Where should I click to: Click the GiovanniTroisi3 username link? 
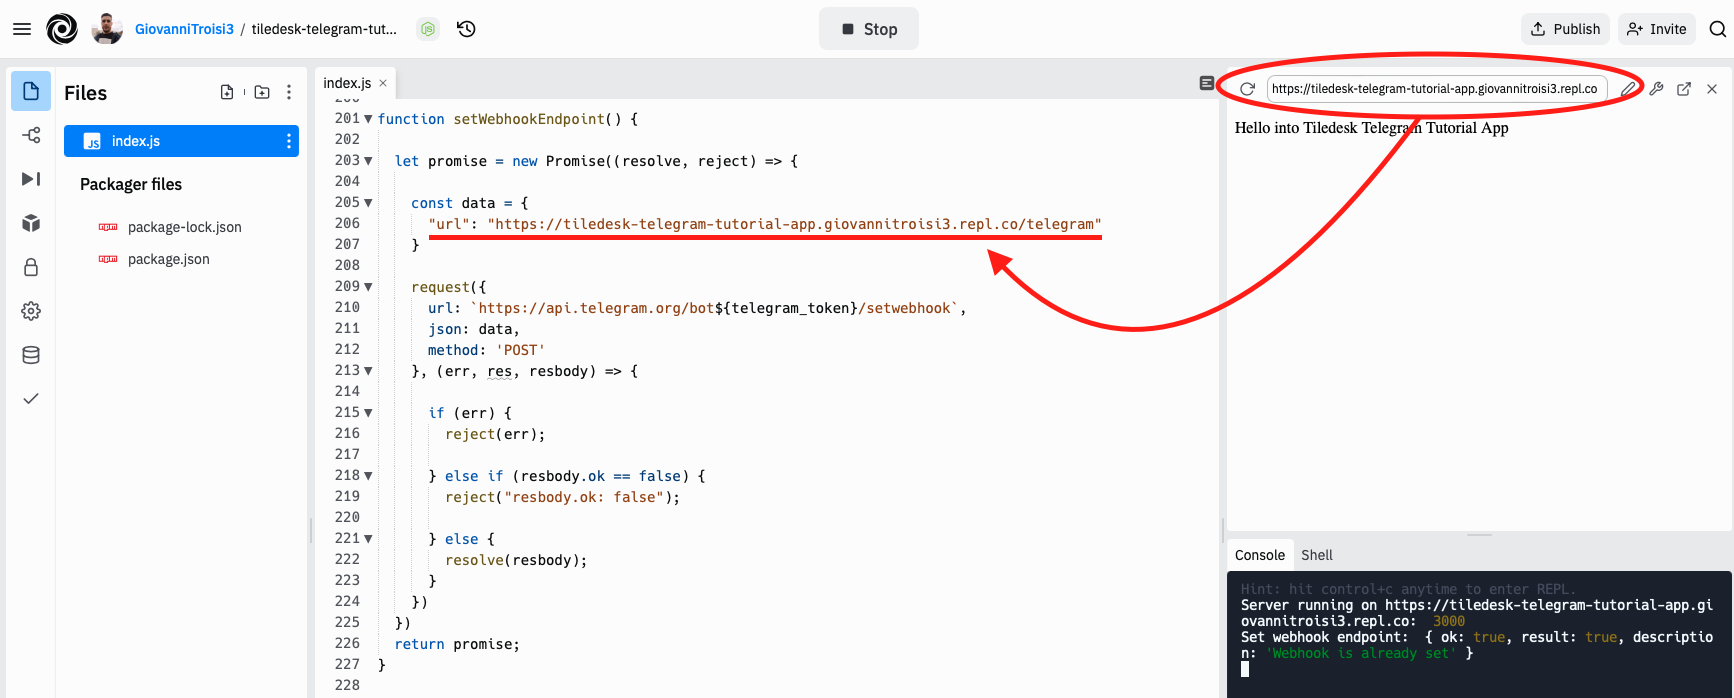click(x=184, y=29)
